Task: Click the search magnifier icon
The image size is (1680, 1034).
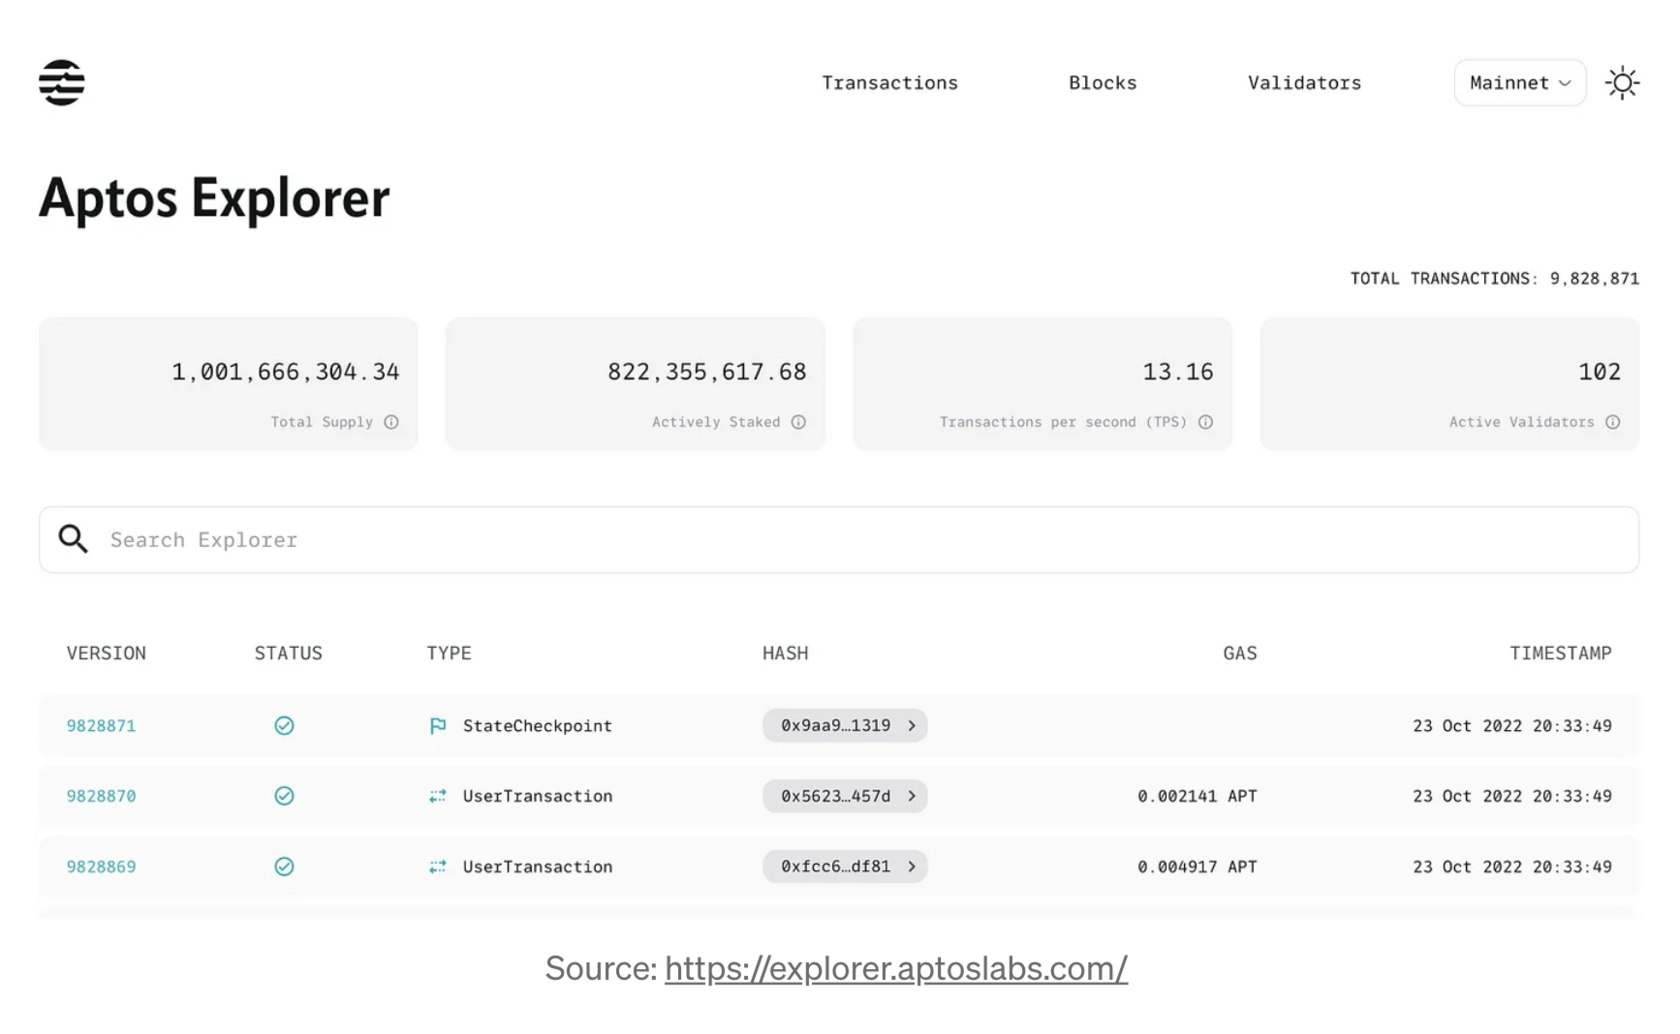Action: [73, 539]
